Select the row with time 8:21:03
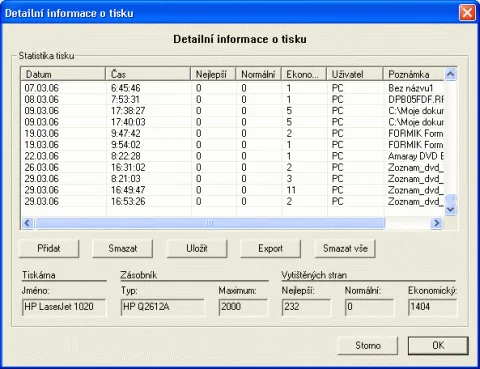Image resolution: width=480 pixels, height=369 pixels. click(x=233, y=179)
